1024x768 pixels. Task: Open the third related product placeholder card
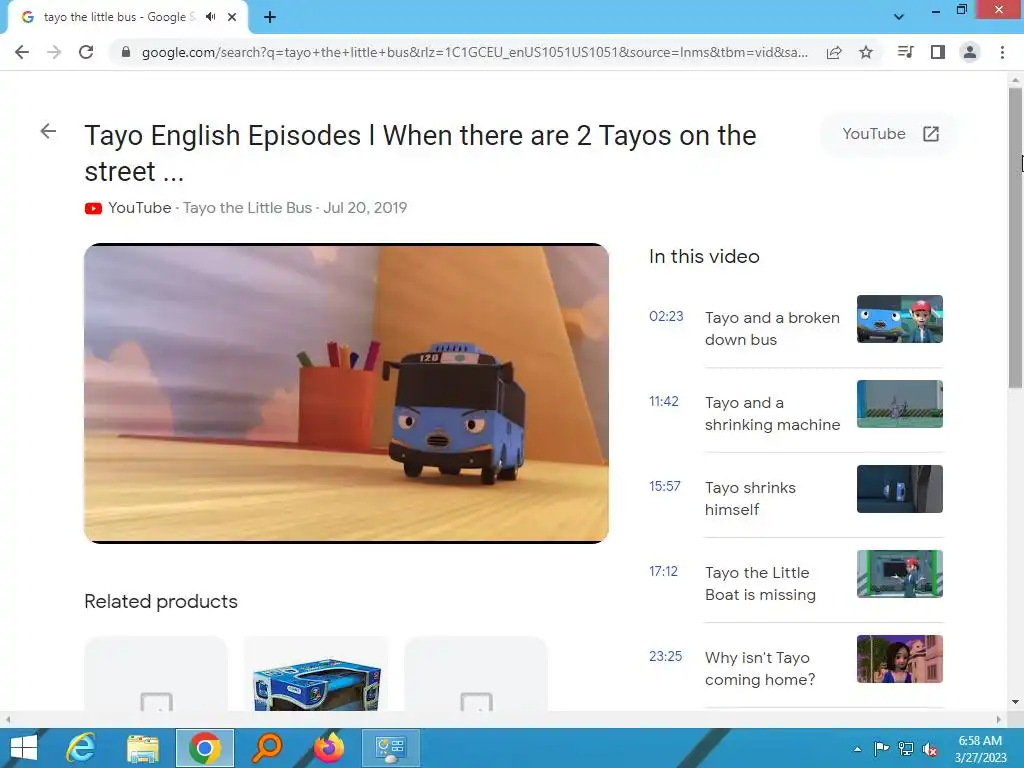[x=476, y=674]
